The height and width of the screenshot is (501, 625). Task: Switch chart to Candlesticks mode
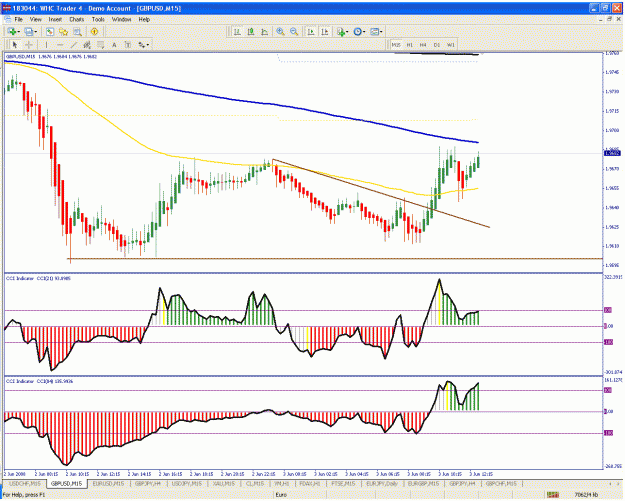pyautogui.click(x=251, y=31)
